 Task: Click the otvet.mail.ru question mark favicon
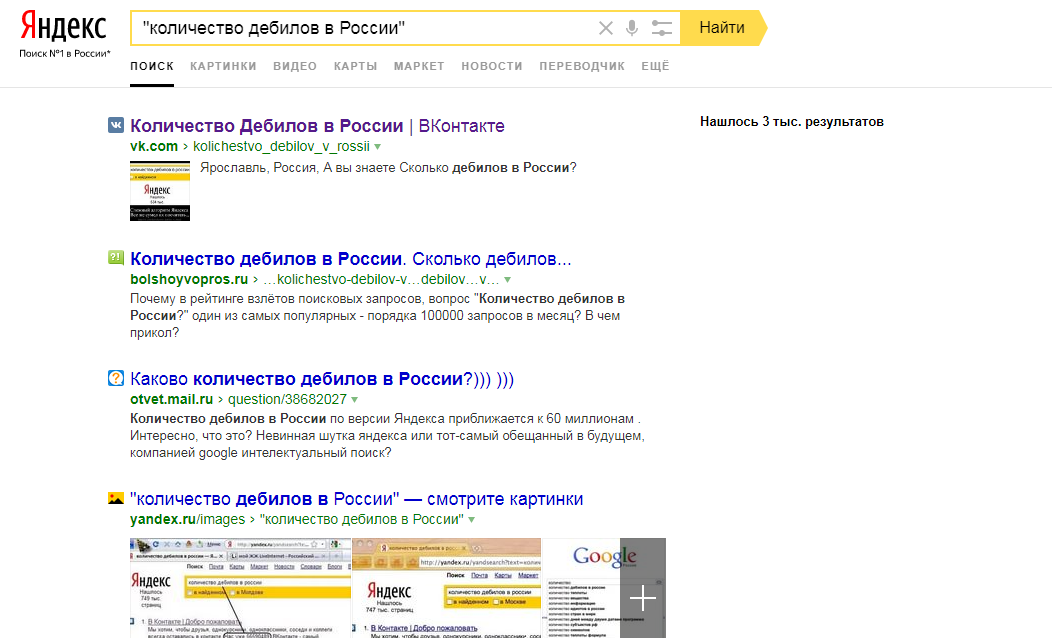116,378
